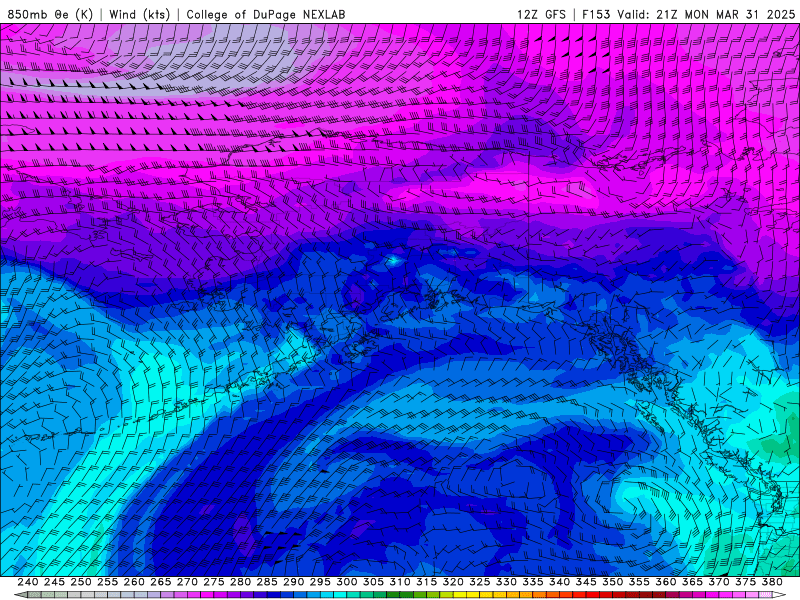Click the 320 colorbar value label
Viewport: 800px width, 600px height.
453,582
